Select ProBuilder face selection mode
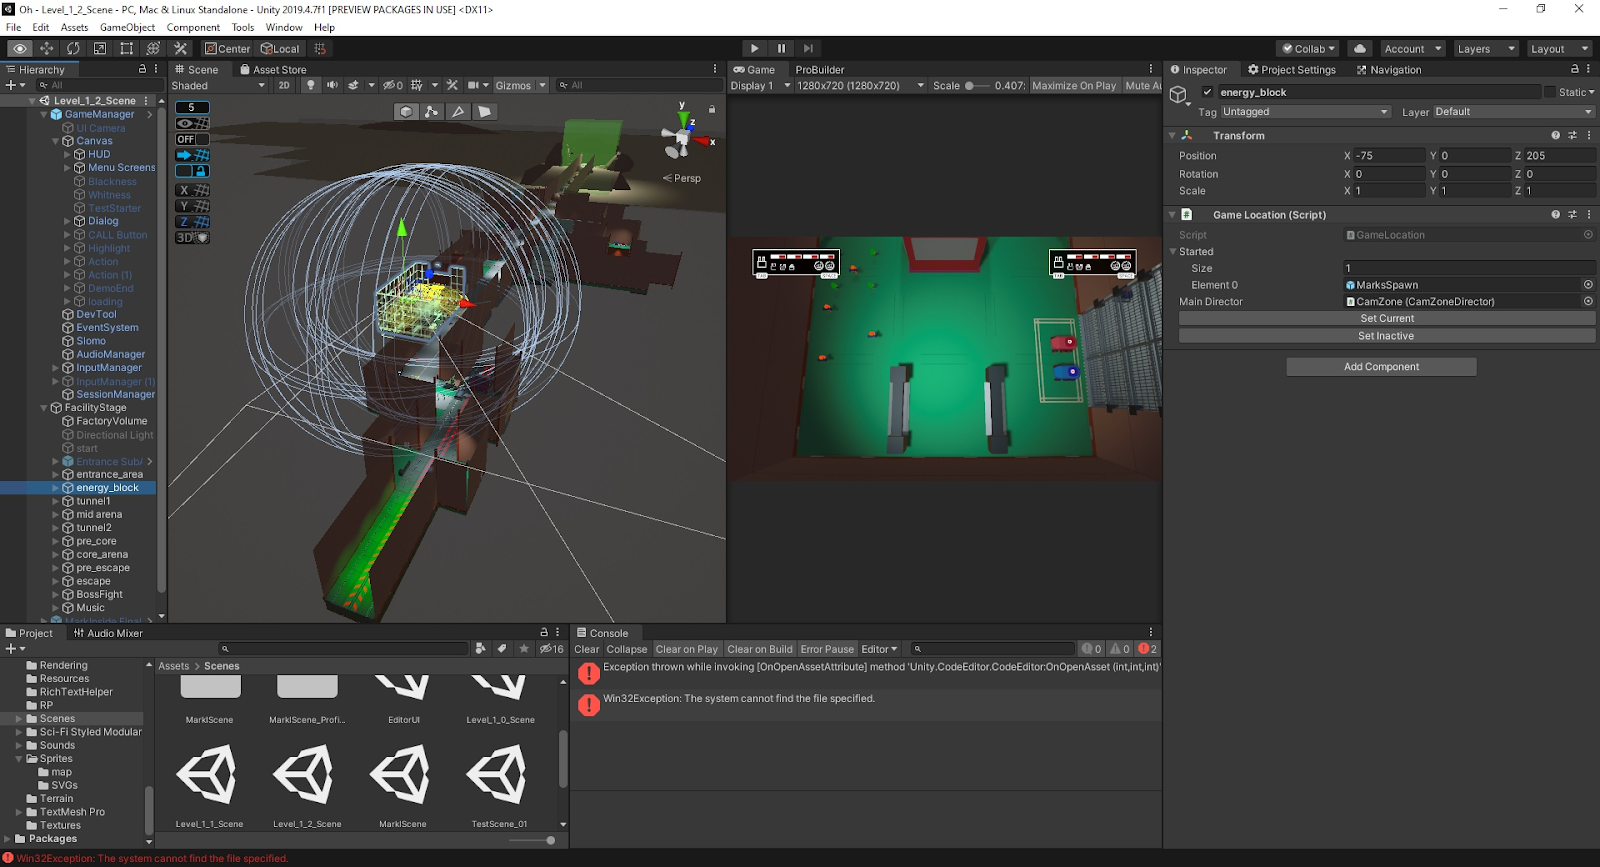This screenshot has width=1600, height=867. (x=484, y=111)
